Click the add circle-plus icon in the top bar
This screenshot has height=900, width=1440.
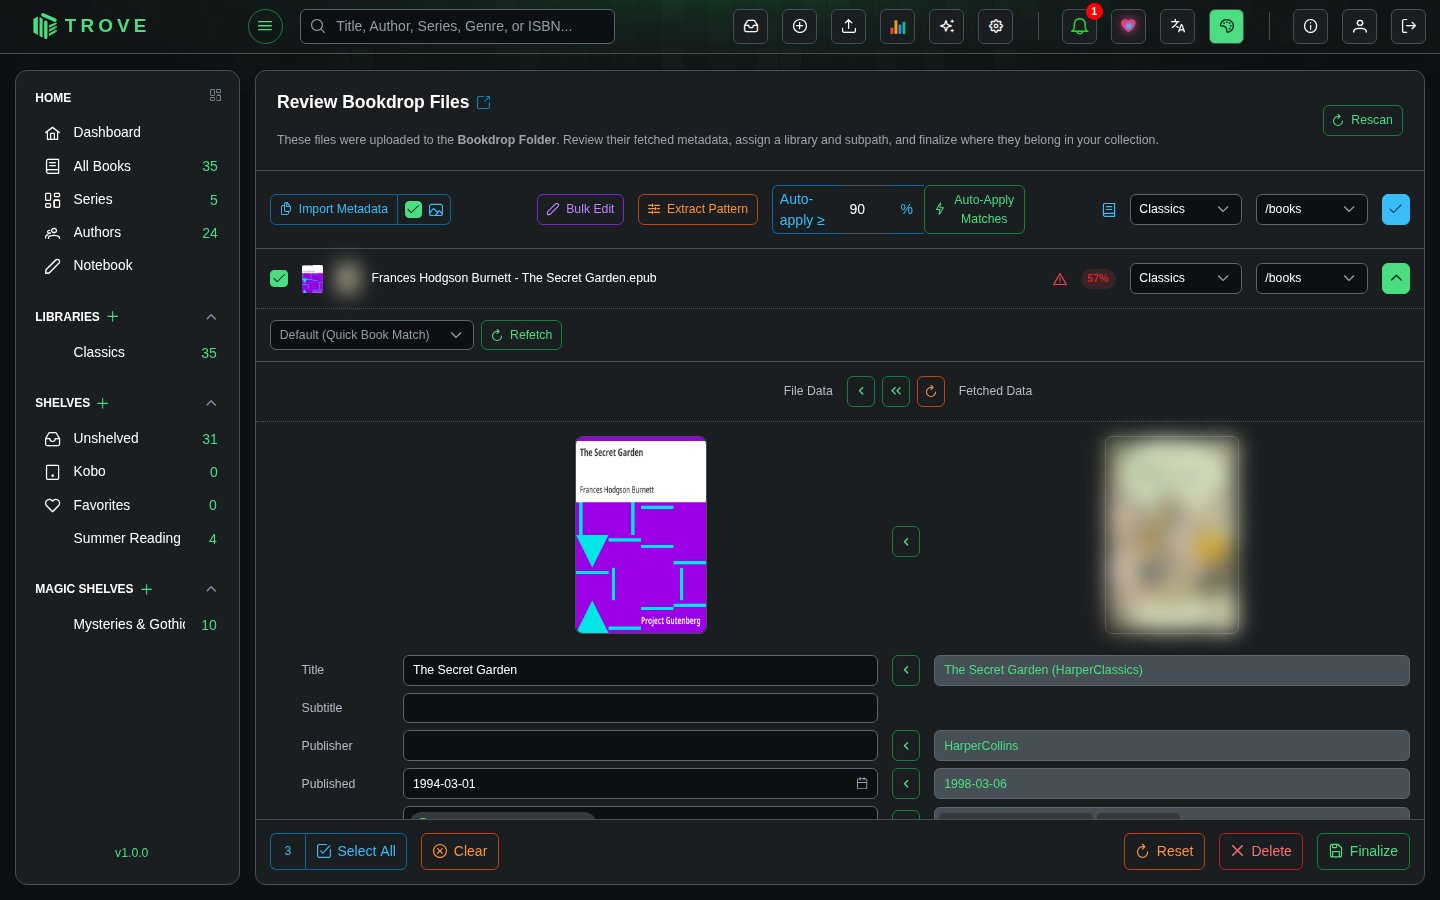(x=799, y=27)
